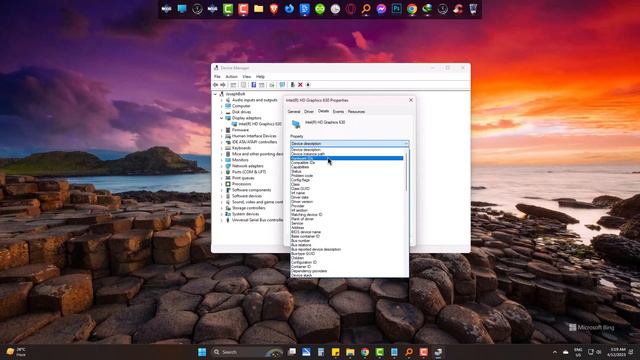The width and height of the screenshot is (640, 360).
Task: Select System devices tree item
Action: (x=245, y=214)
